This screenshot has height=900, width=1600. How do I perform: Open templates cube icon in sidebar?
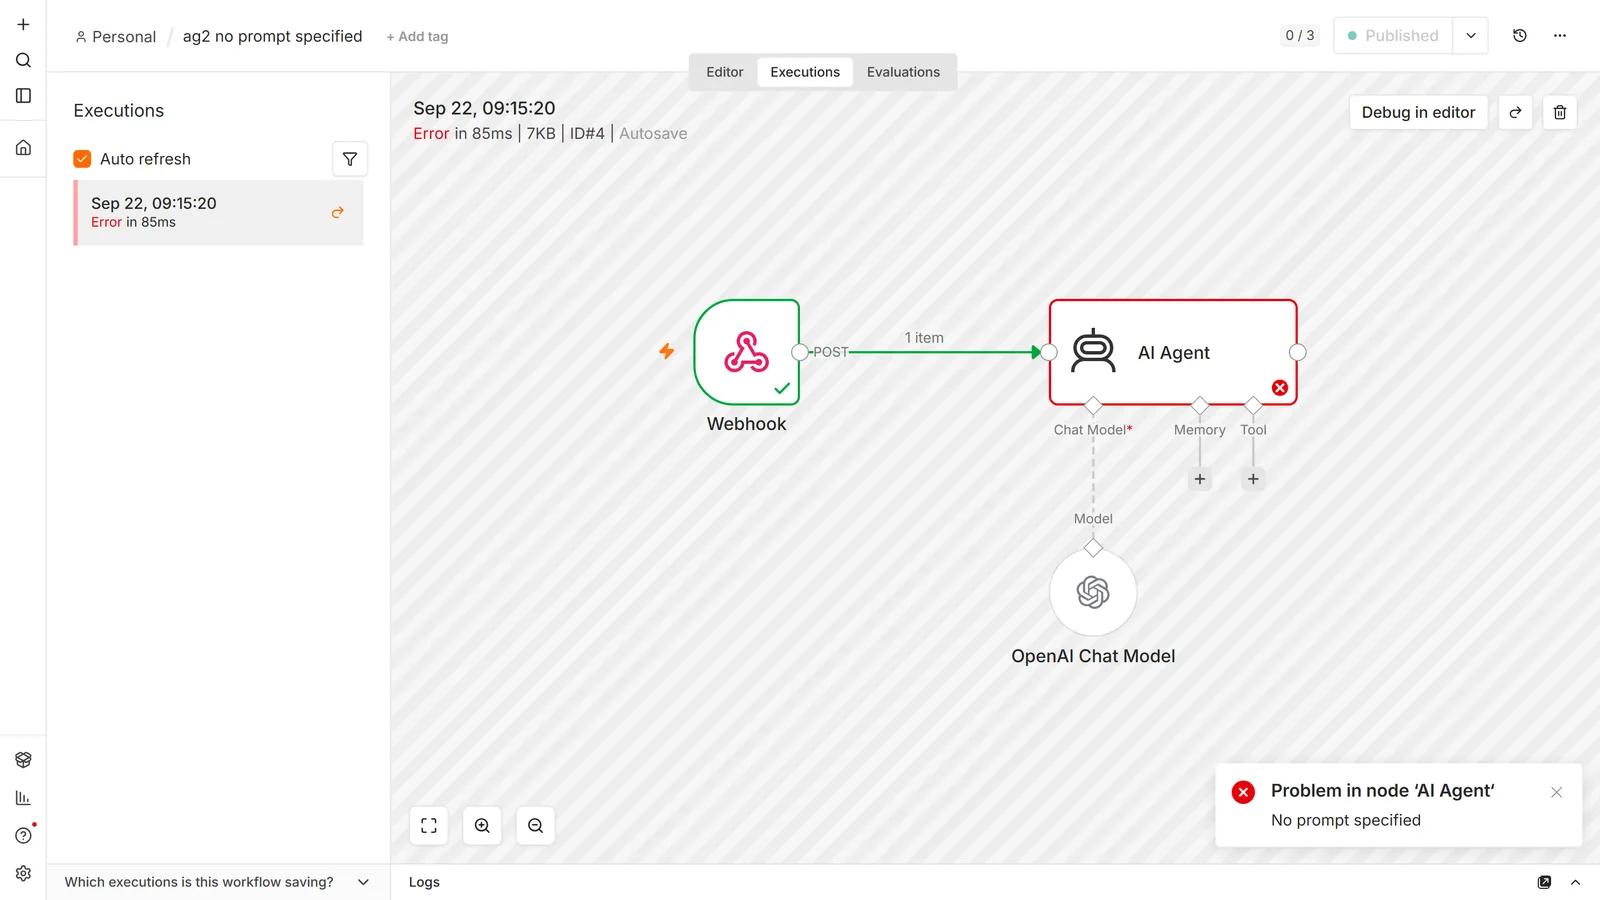[23, 760]
